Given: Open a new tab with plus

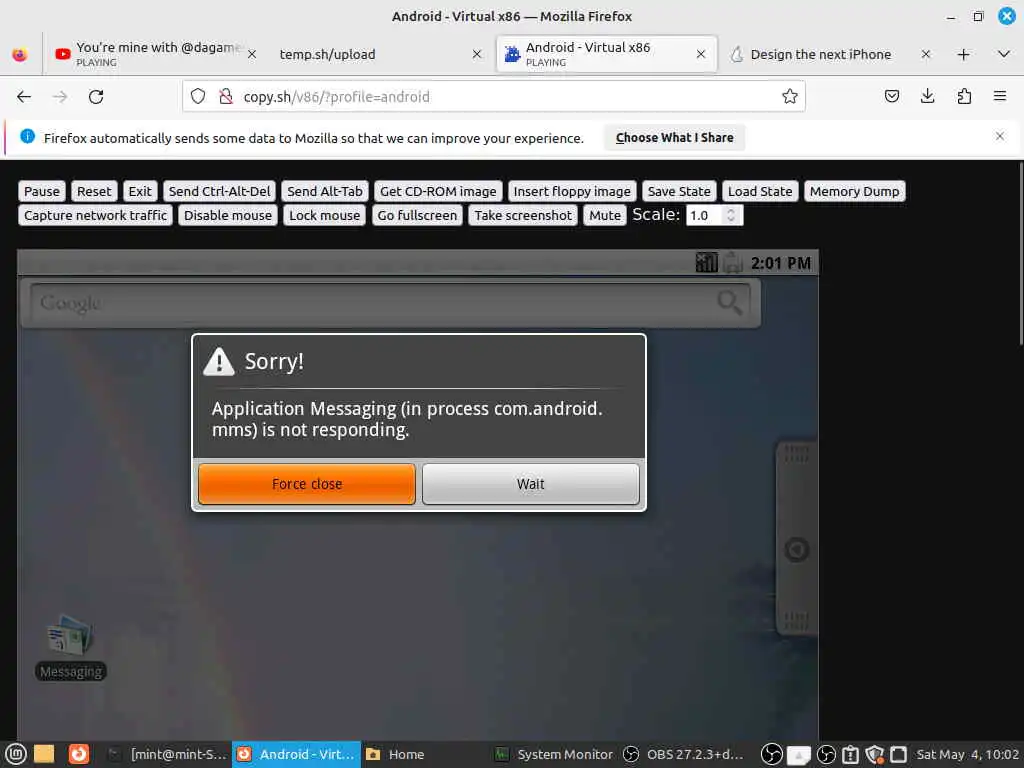Looking at the screenshot, I should click(x=963, y=54).
